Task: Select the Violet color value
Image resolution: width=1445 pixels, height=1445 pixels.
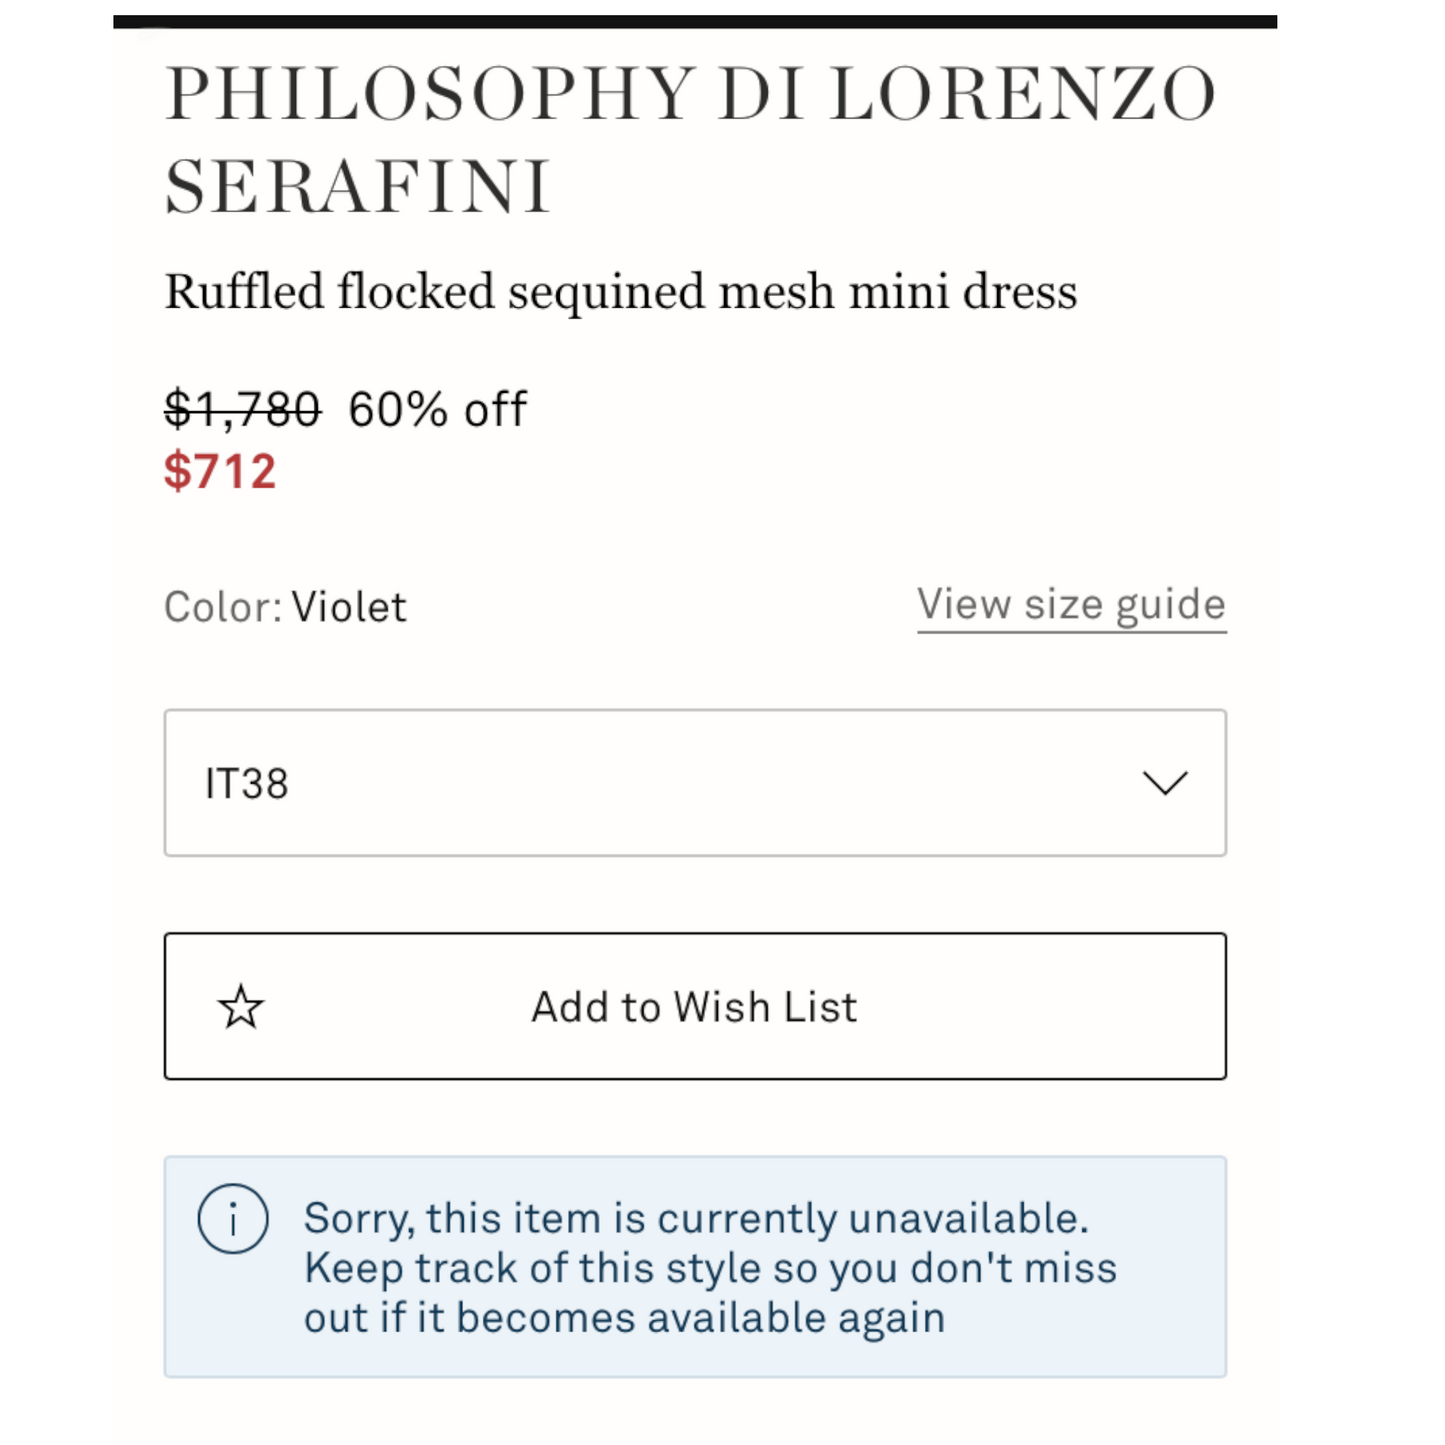Action: click(x=349, y=607)
